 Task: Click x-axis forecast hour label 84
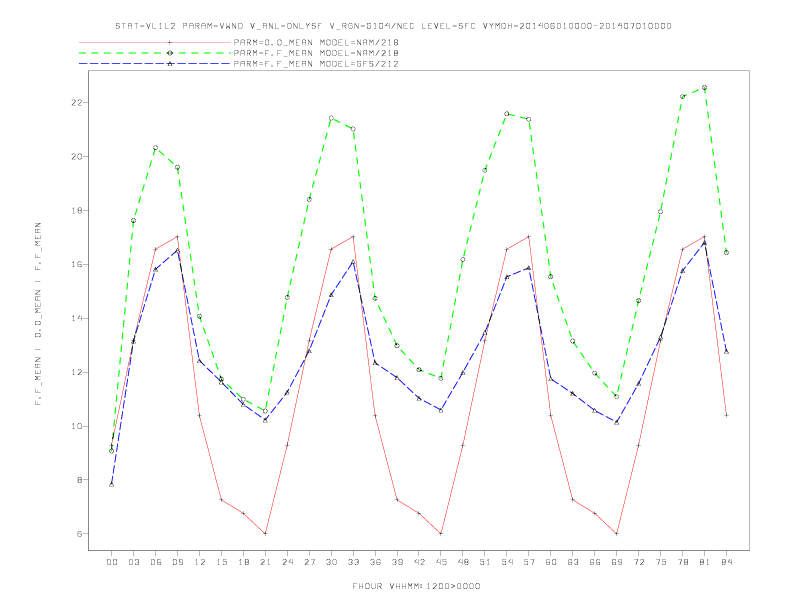[x=726, y=562]
